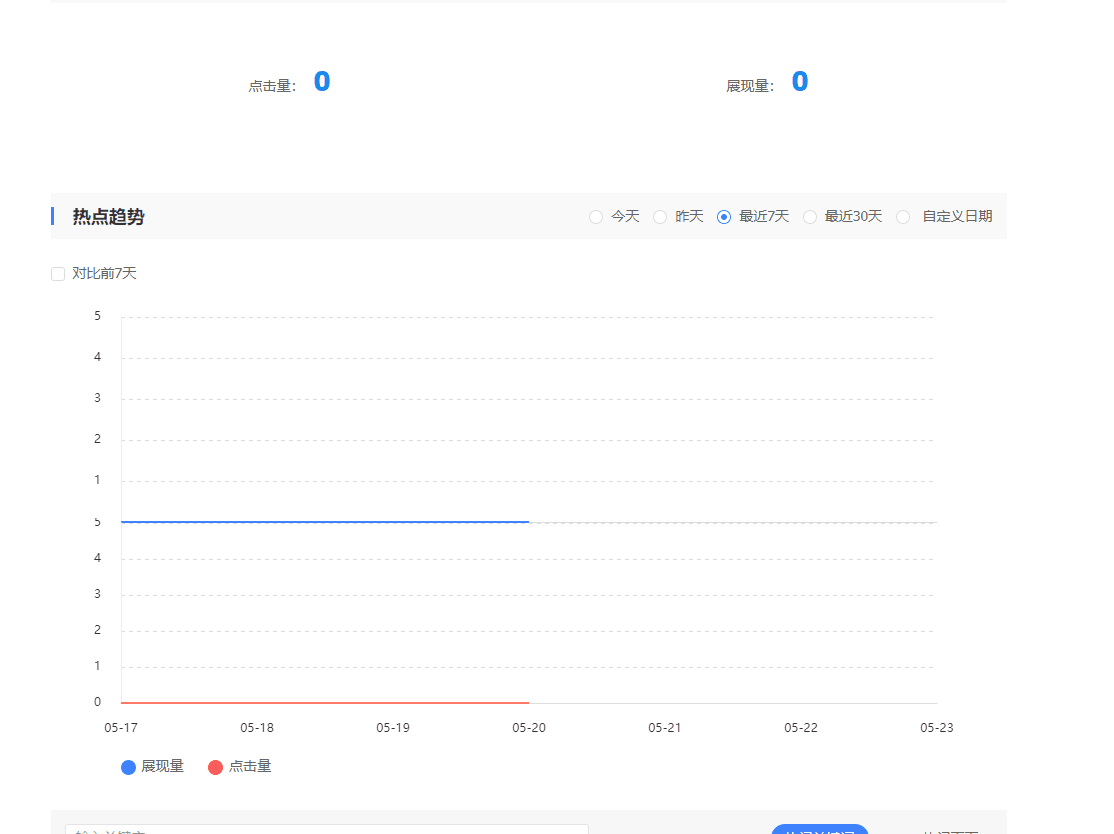
Task: Click the 点击量: label at the top
Action: (272, 86)
